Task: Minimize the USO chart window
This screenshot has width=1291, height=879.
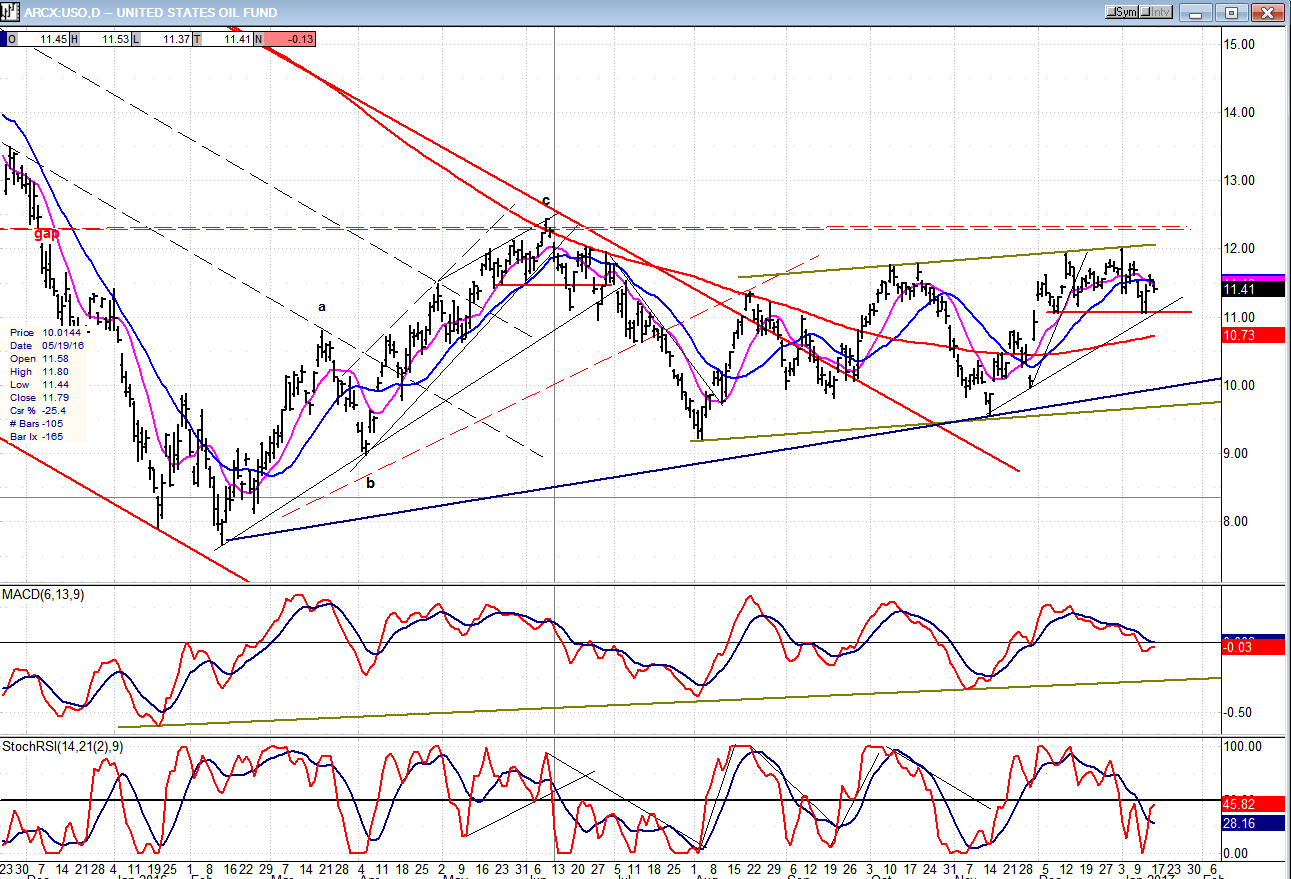Action: (1196, 12)
